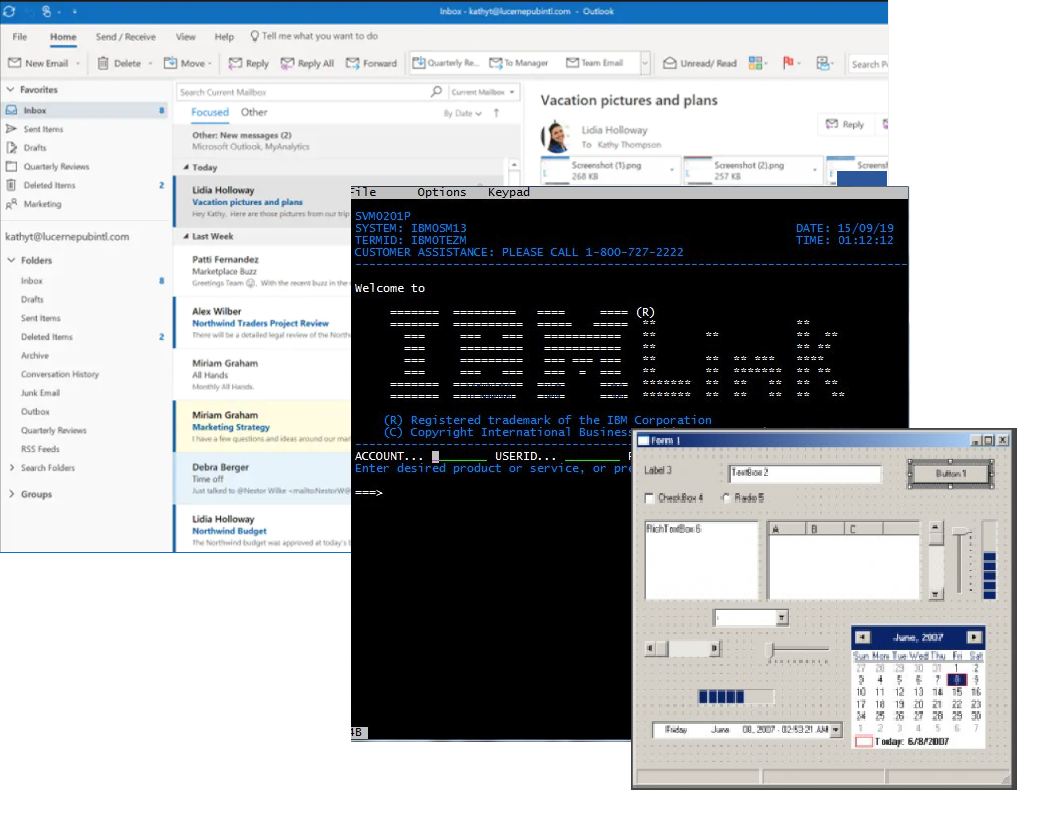Click Reply All in Outlook ribbon

coord(307,63)
